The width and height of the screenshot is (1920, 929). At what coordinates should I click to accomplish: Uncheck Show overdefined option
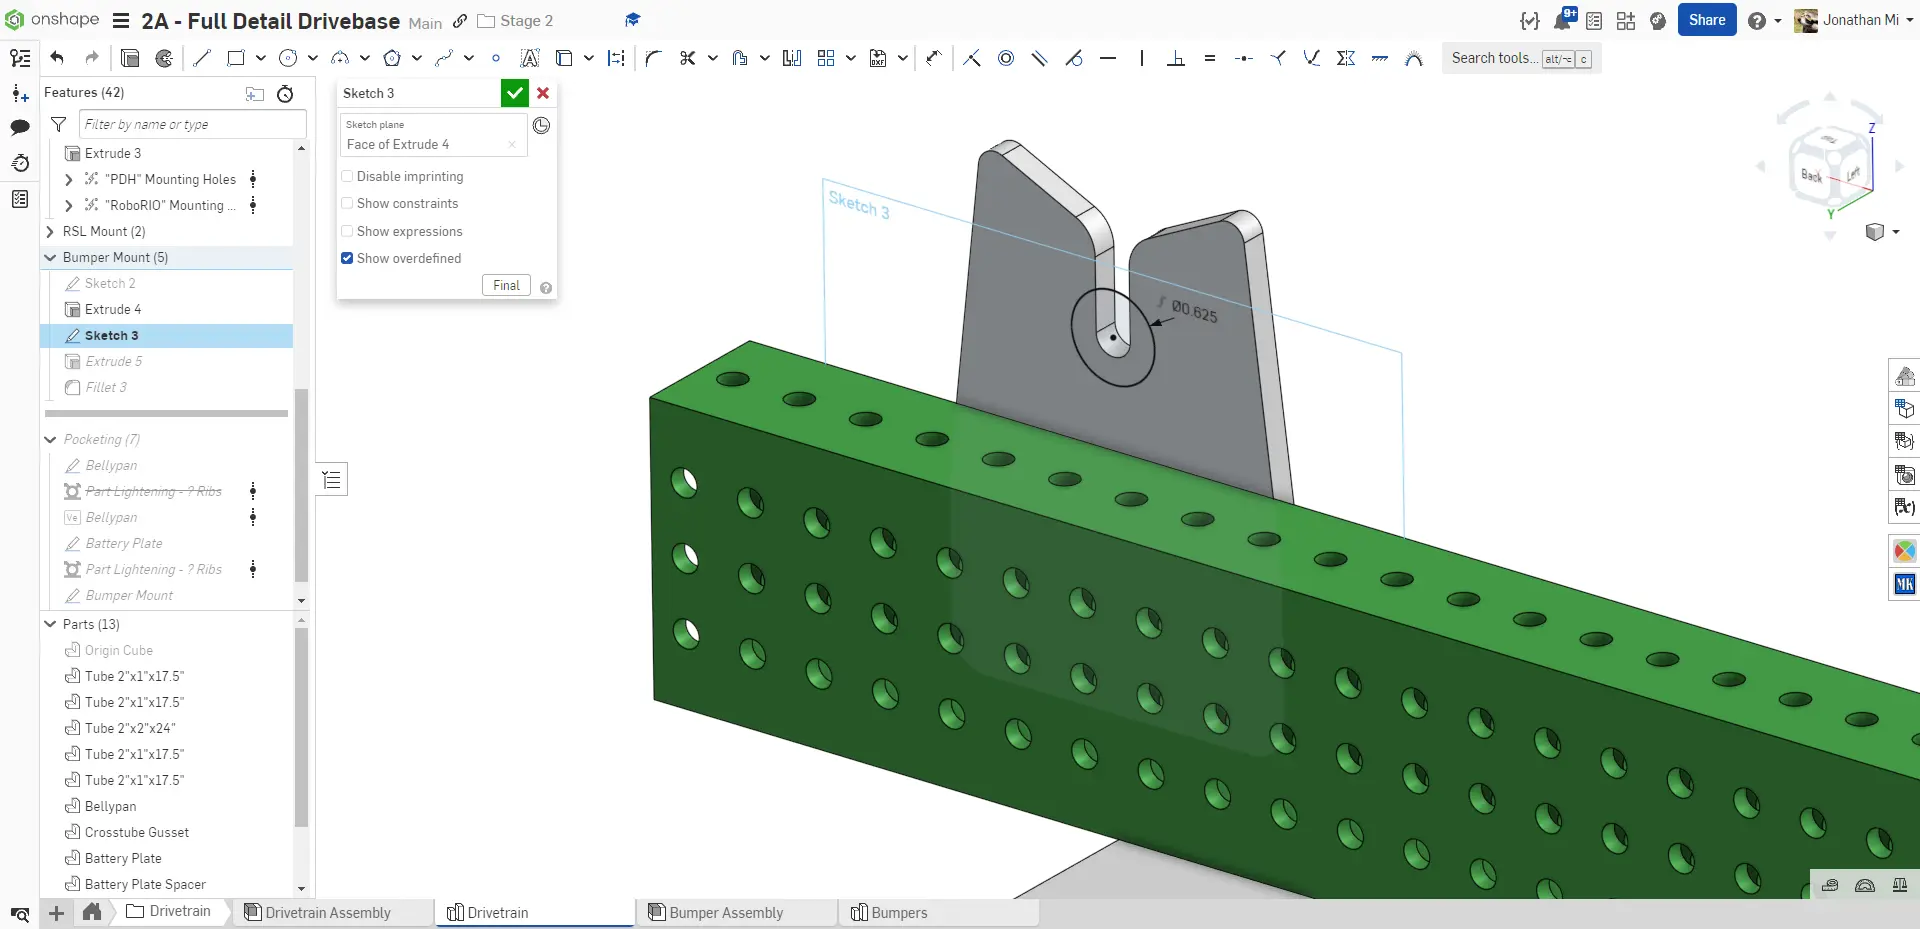[x=347, y=258]
